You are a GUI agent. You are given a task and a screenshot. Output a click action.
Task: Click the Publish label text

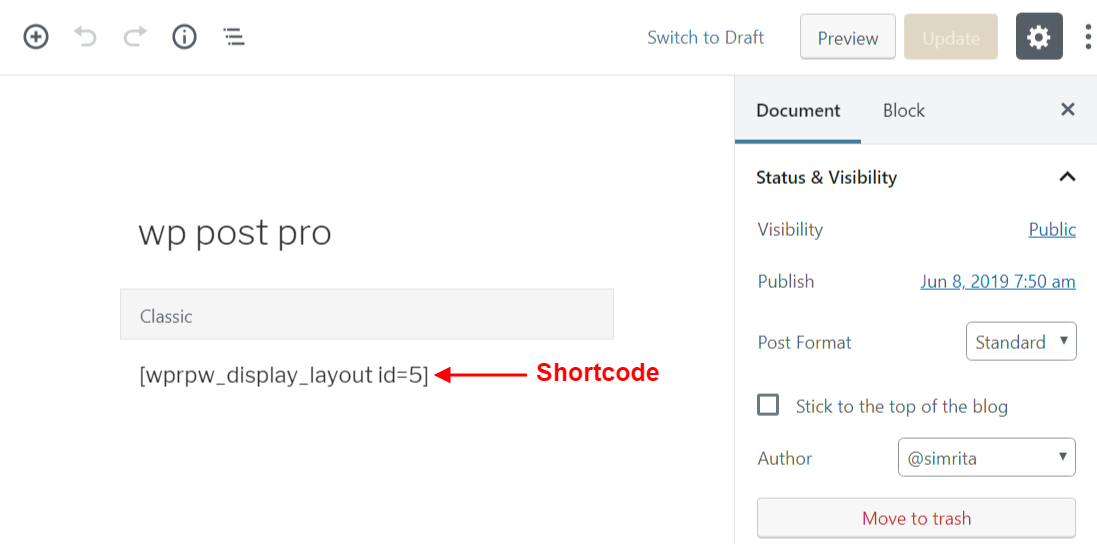tap(786, 282)
